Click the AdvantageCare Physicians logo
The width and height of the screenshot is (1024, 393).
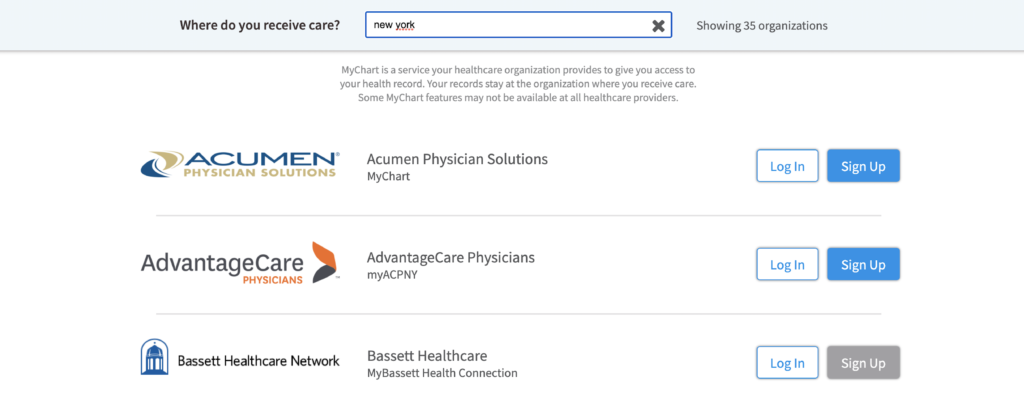[x=240, y=262]
